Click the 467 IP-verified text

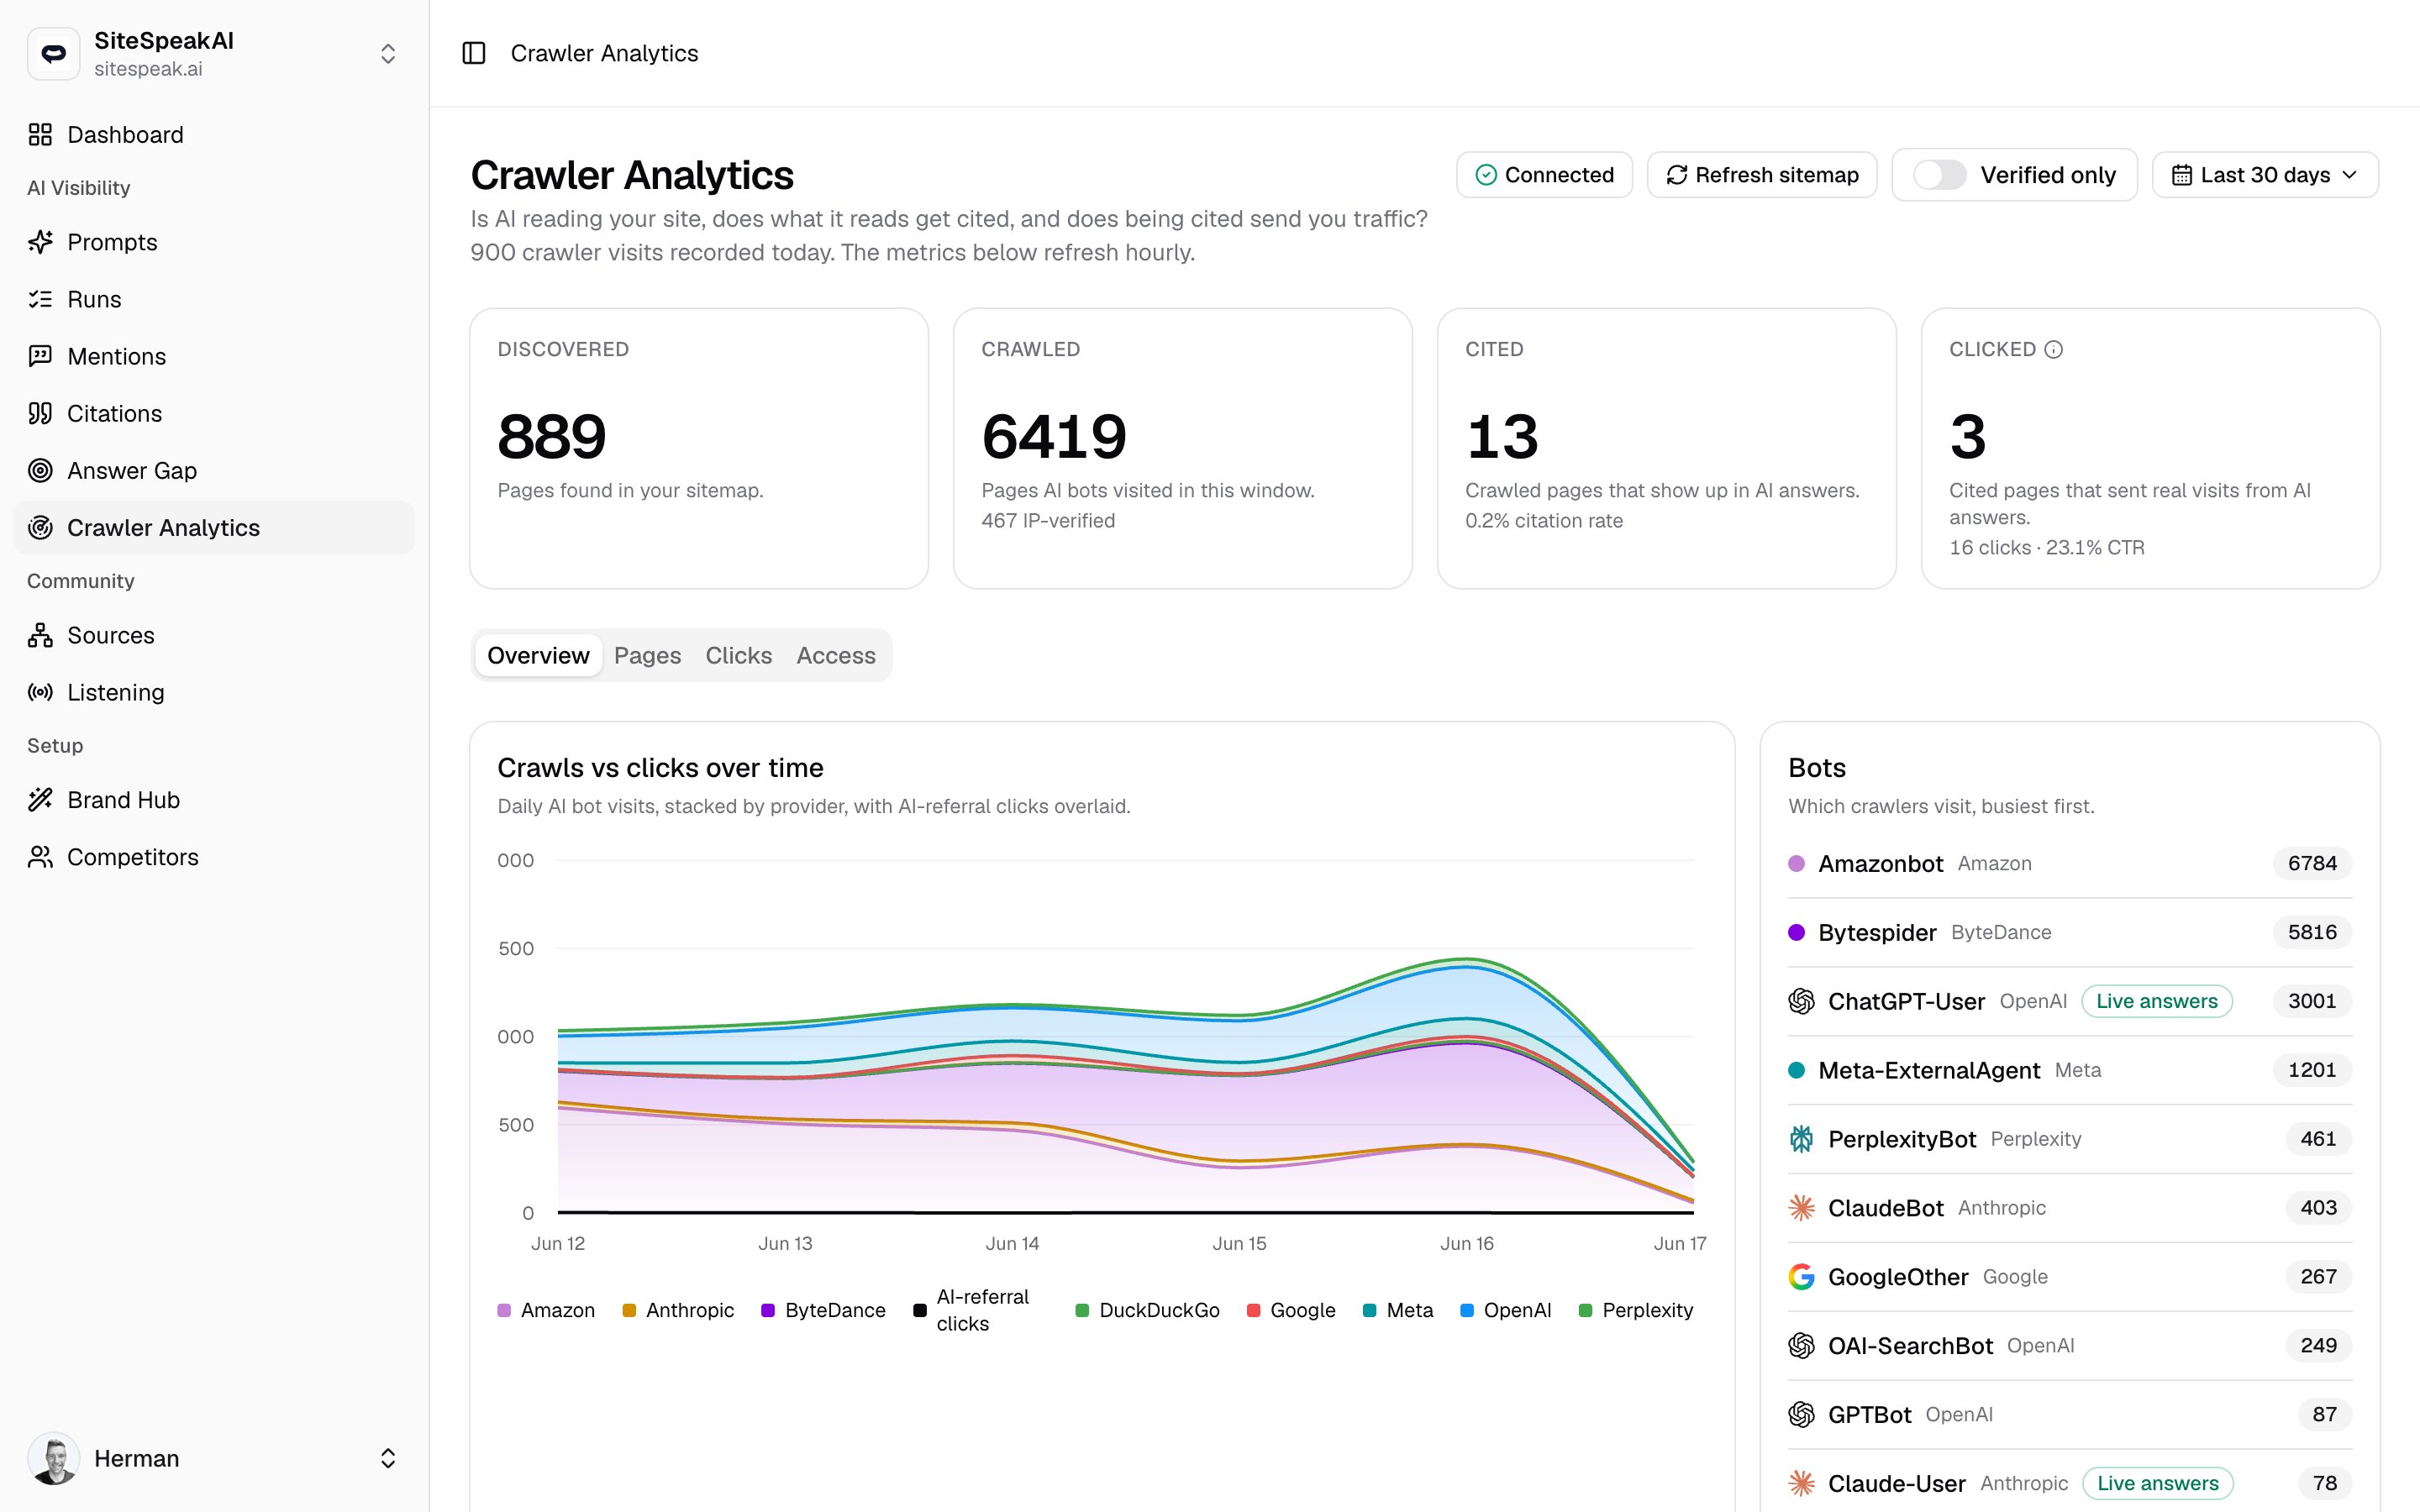pos(1048,520)
